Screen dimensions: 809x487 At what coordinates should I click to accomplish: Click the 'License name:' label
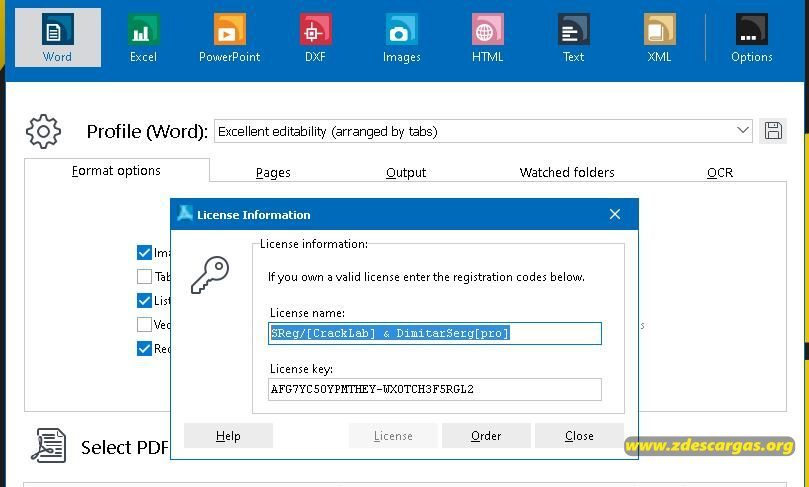click(308, 313)
